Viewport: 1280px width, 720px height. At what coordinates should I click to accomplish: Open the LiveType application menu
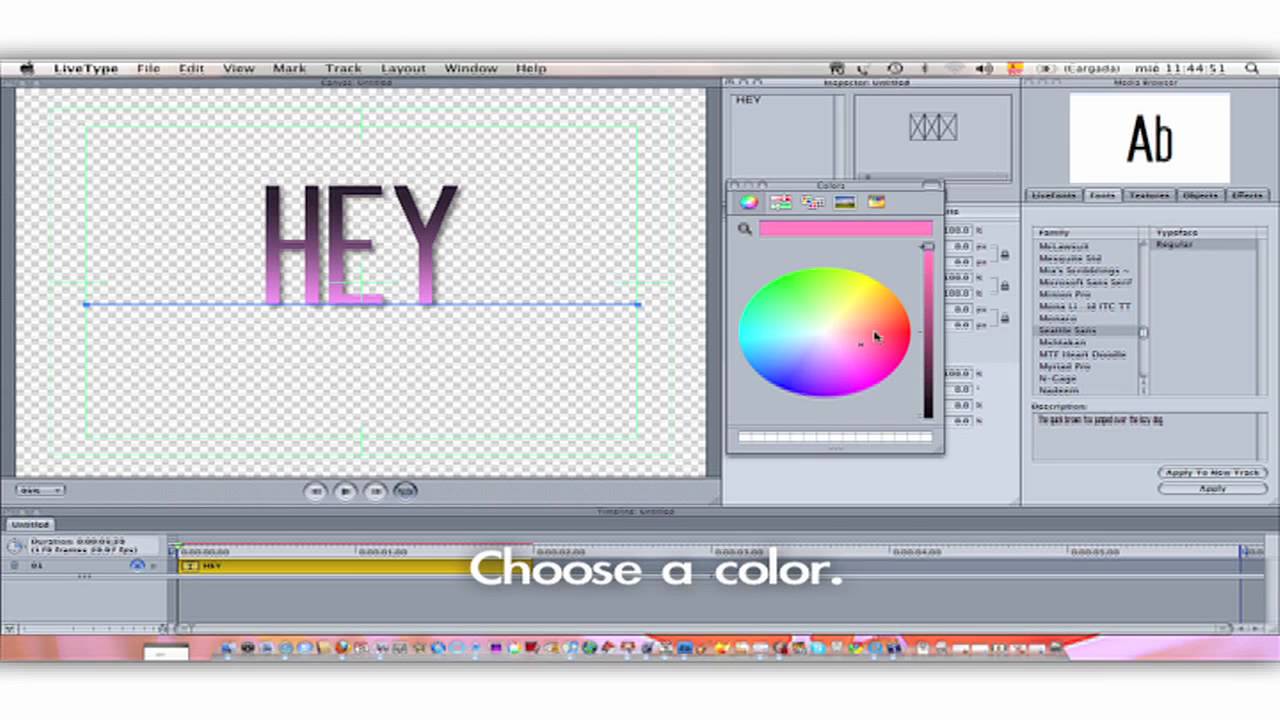[x=86, y=68]
